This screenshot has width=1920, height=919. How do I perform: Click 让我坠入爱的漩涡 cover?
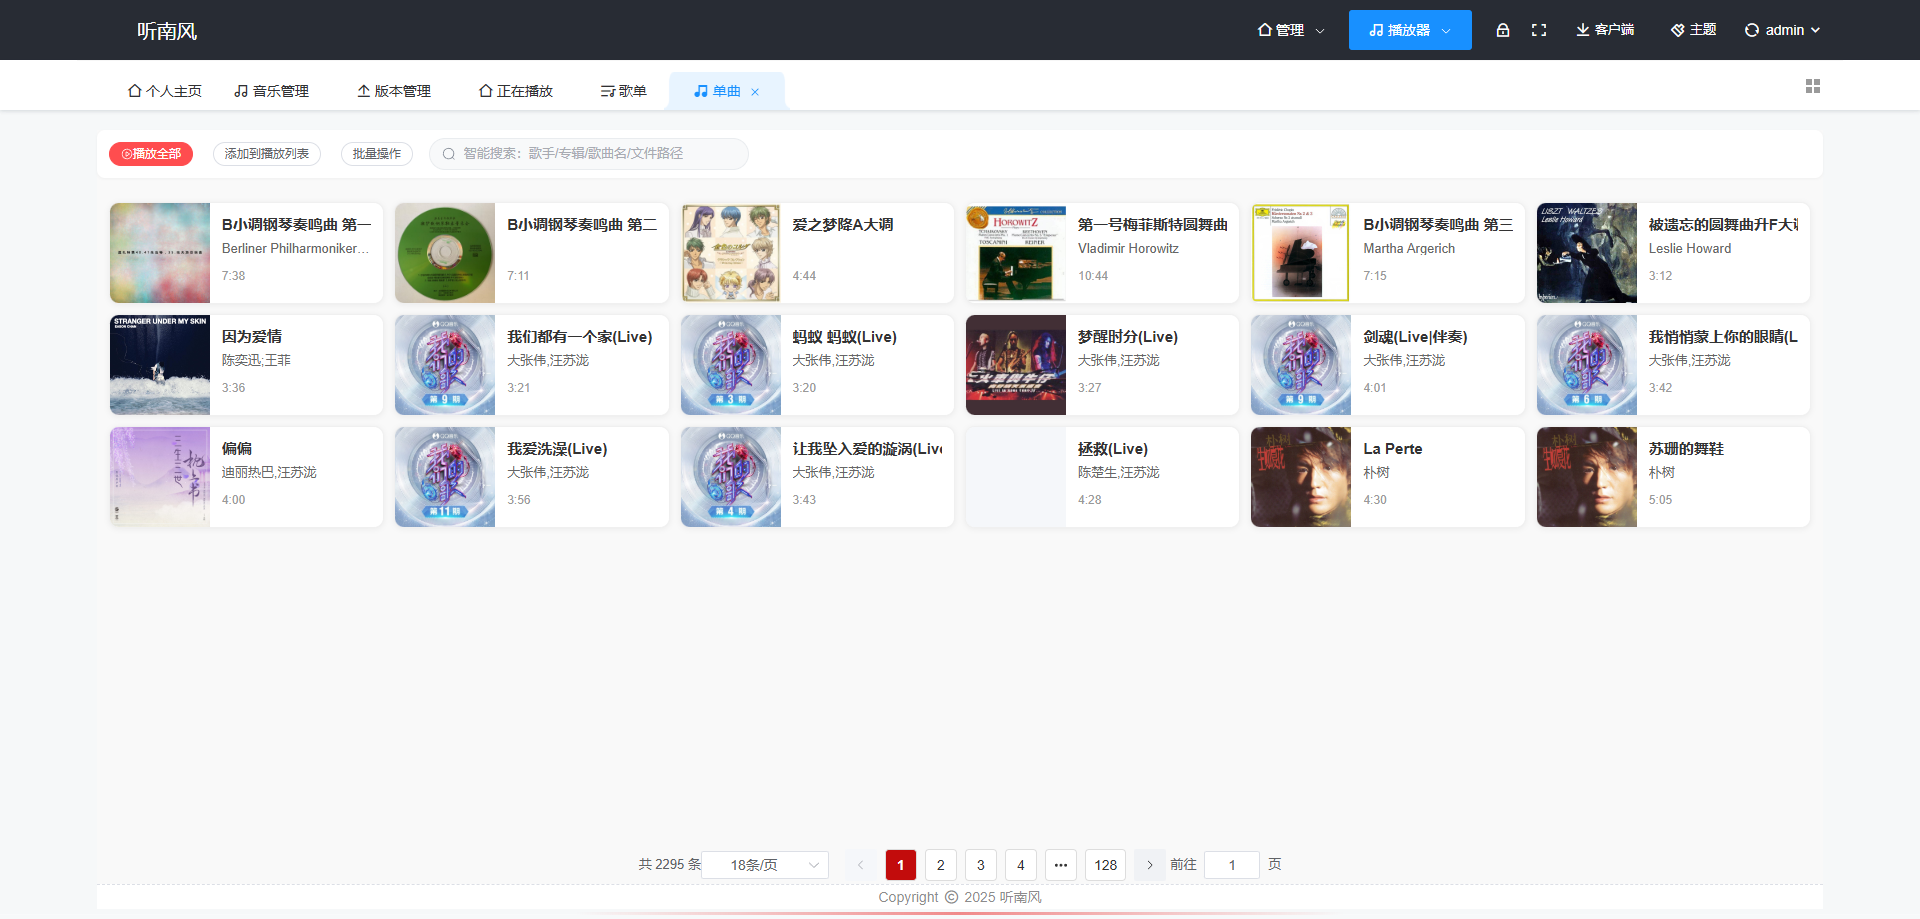pyautogui.click(x=731, y=477)
